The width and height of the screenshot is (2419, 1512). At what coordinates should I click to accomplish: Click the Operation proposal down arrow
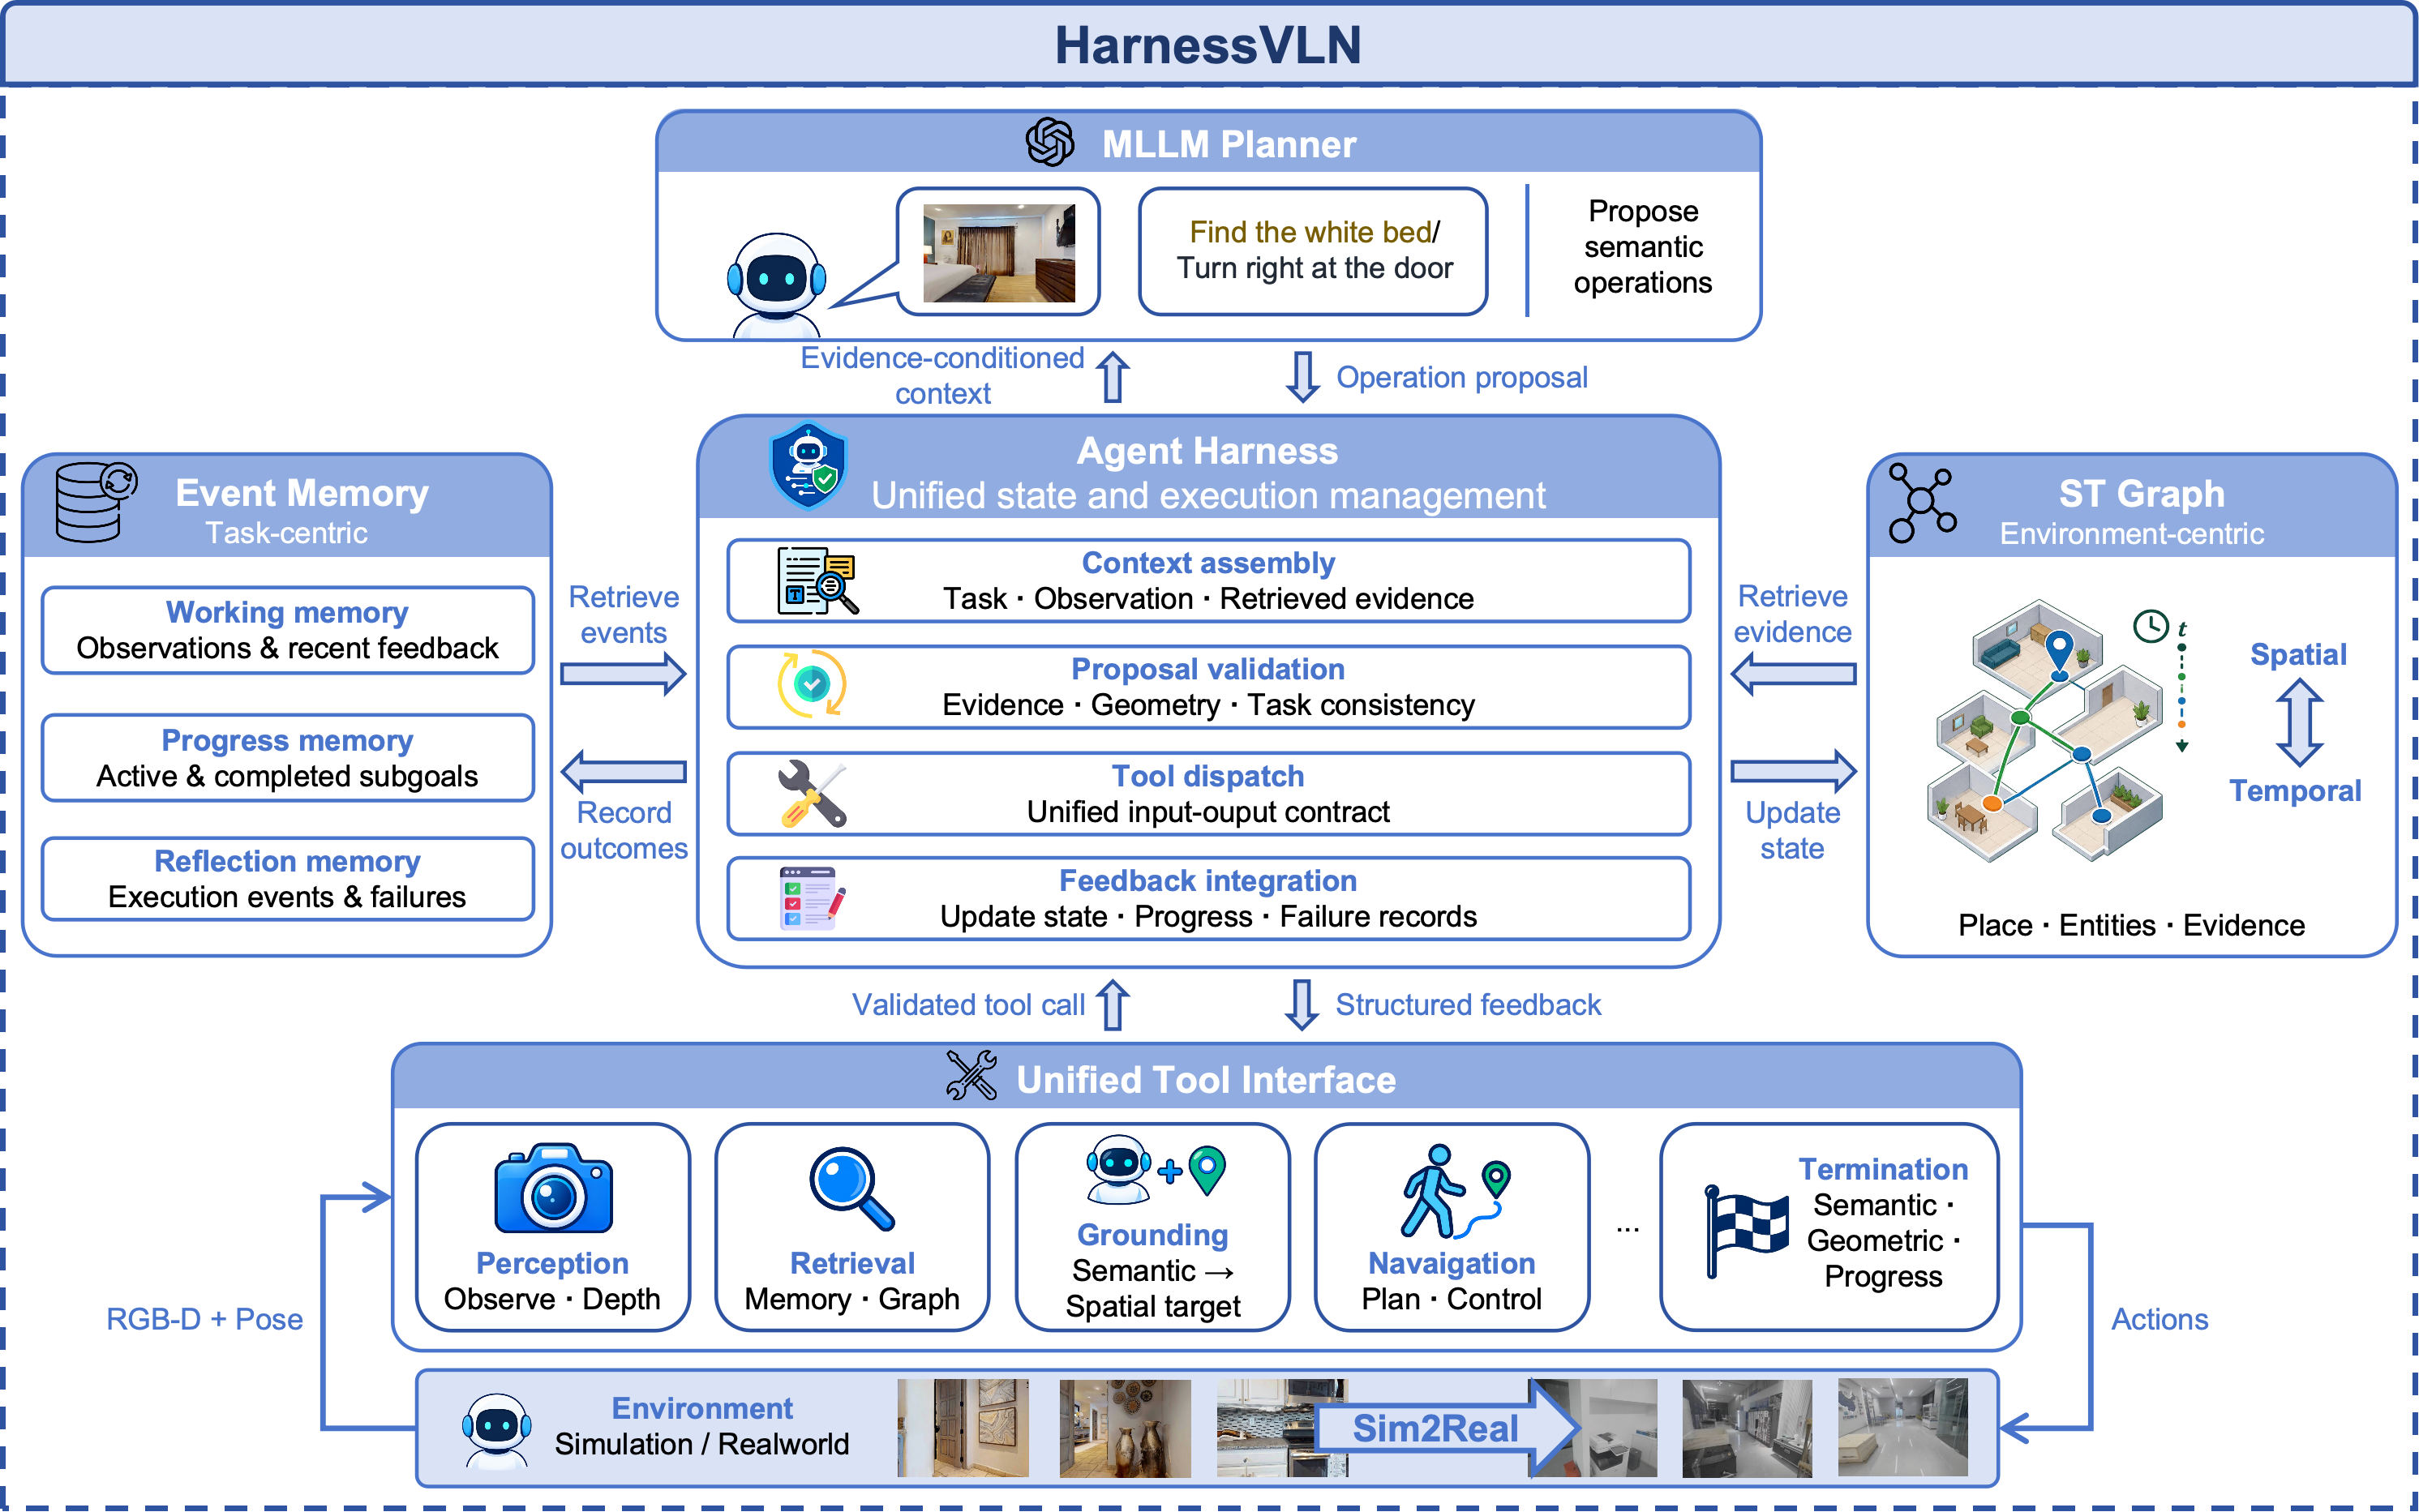pos(1302,377)
